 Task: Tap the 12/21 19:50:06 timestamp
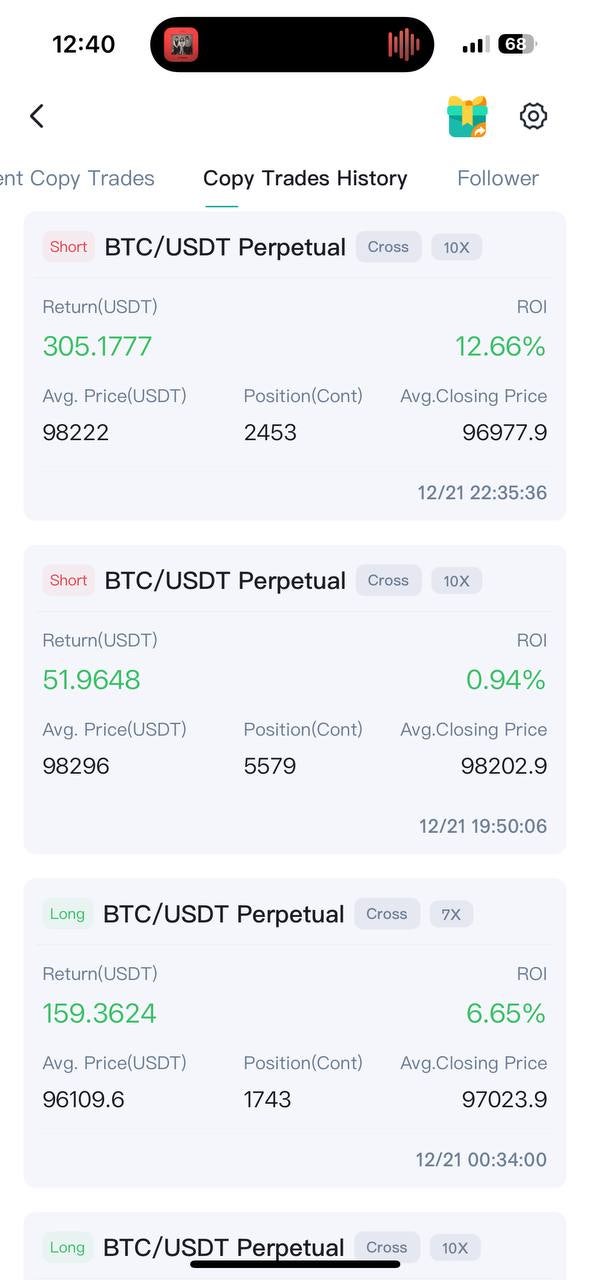[483, 826]
